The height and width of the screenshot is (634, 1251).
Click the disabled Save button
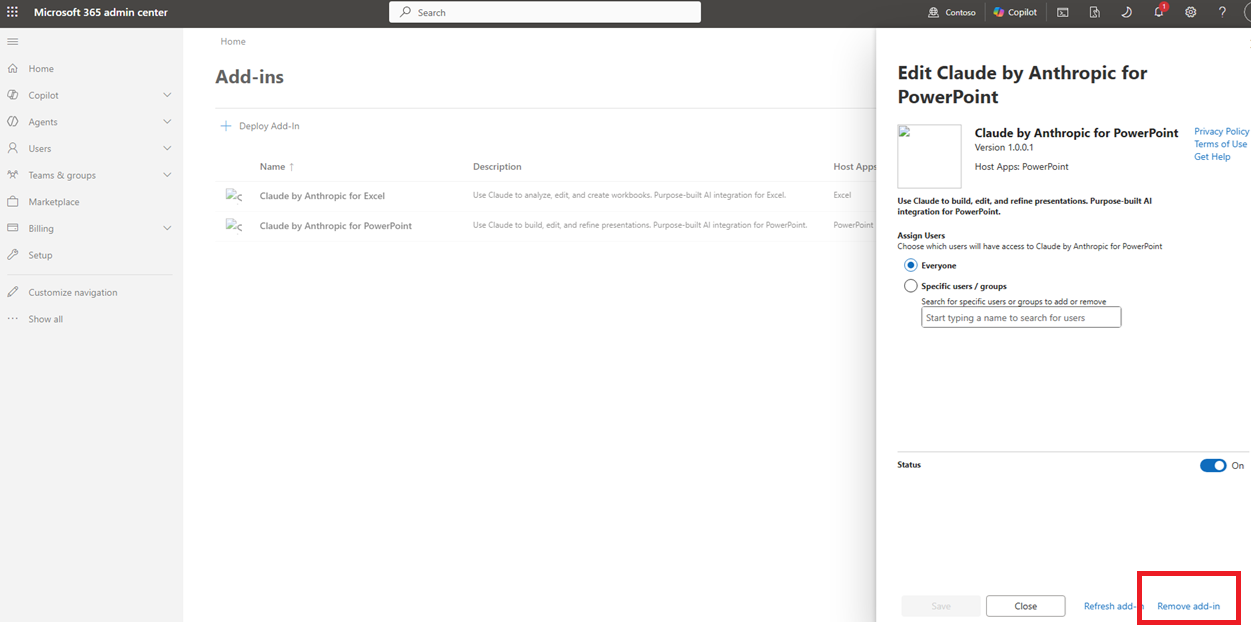click(x=941, y=606)
